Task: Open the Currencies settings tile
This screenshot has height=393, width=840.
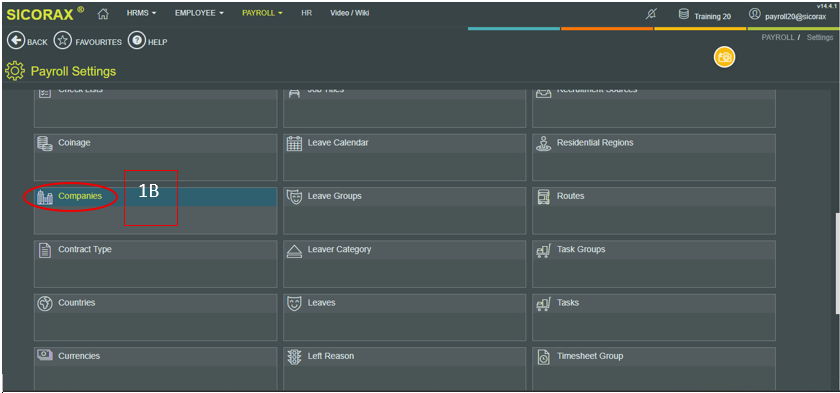Action: point(155,369)
